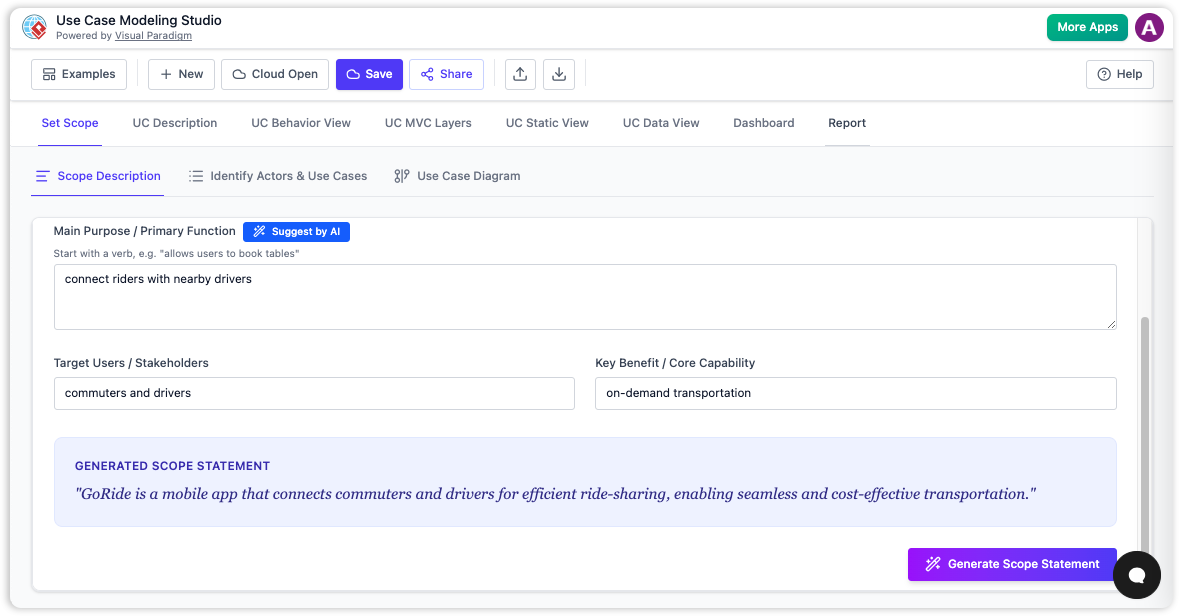This screenshot has width=1179, height=616.
Task: Click the grid icon on the Examples button
Action: click(48, 73)
